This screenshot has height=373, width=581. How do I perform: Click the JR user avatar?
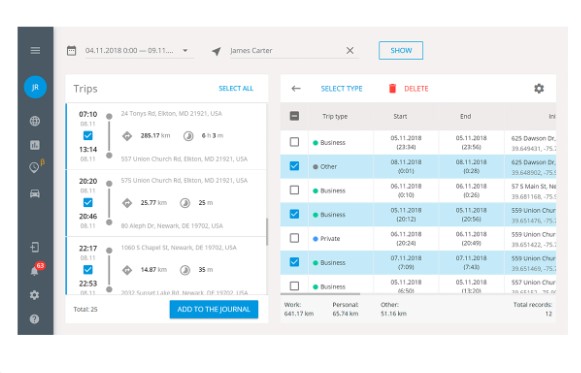click(35, 87)
